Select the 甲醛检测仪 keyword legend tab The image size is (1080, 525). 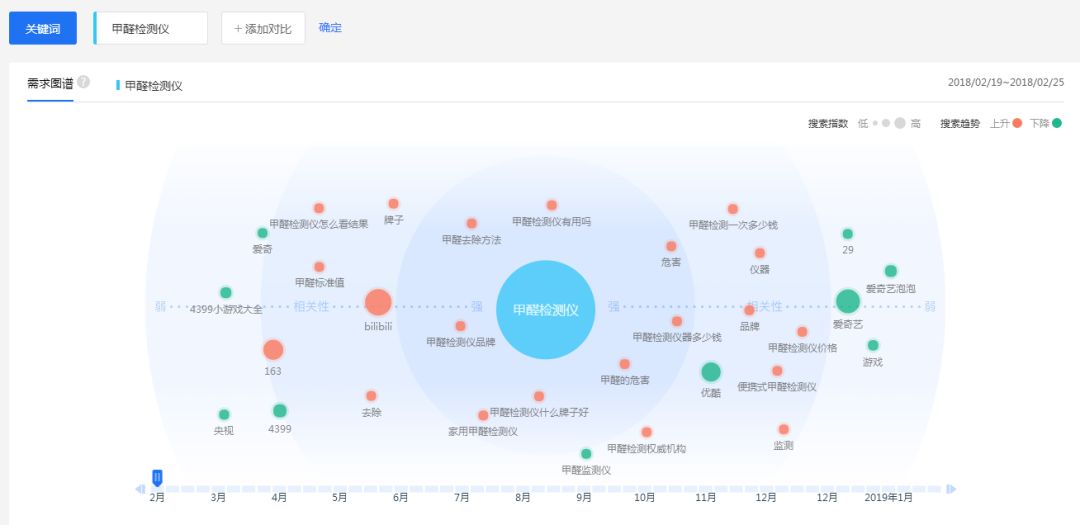(x=153, y=86)
